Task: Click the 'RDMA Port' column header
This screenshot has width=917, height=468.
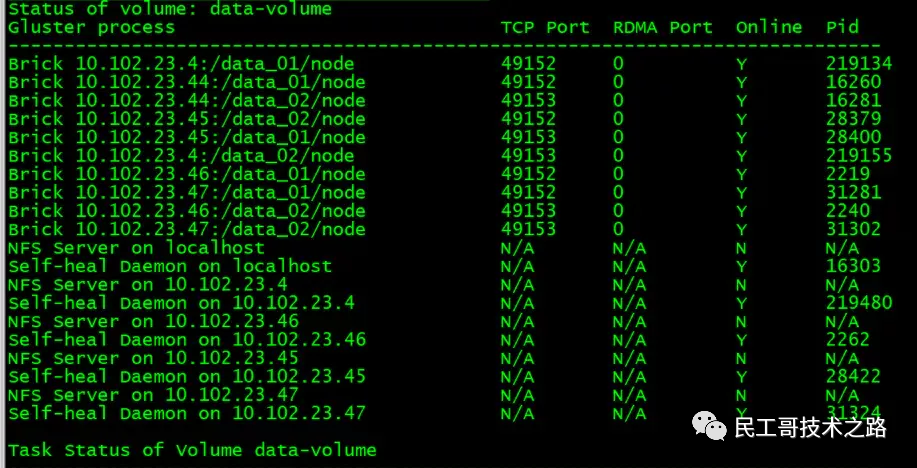Action: click(x=663, y=27)
